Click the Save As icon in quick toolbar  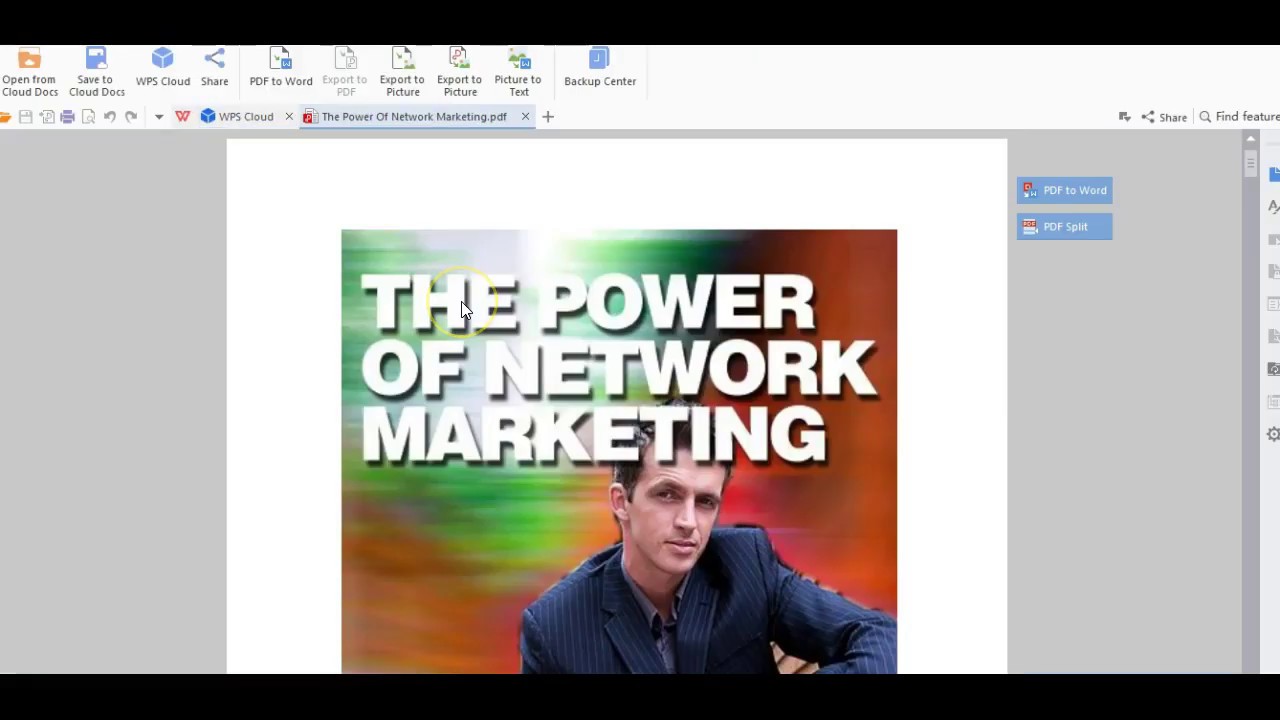47,117
